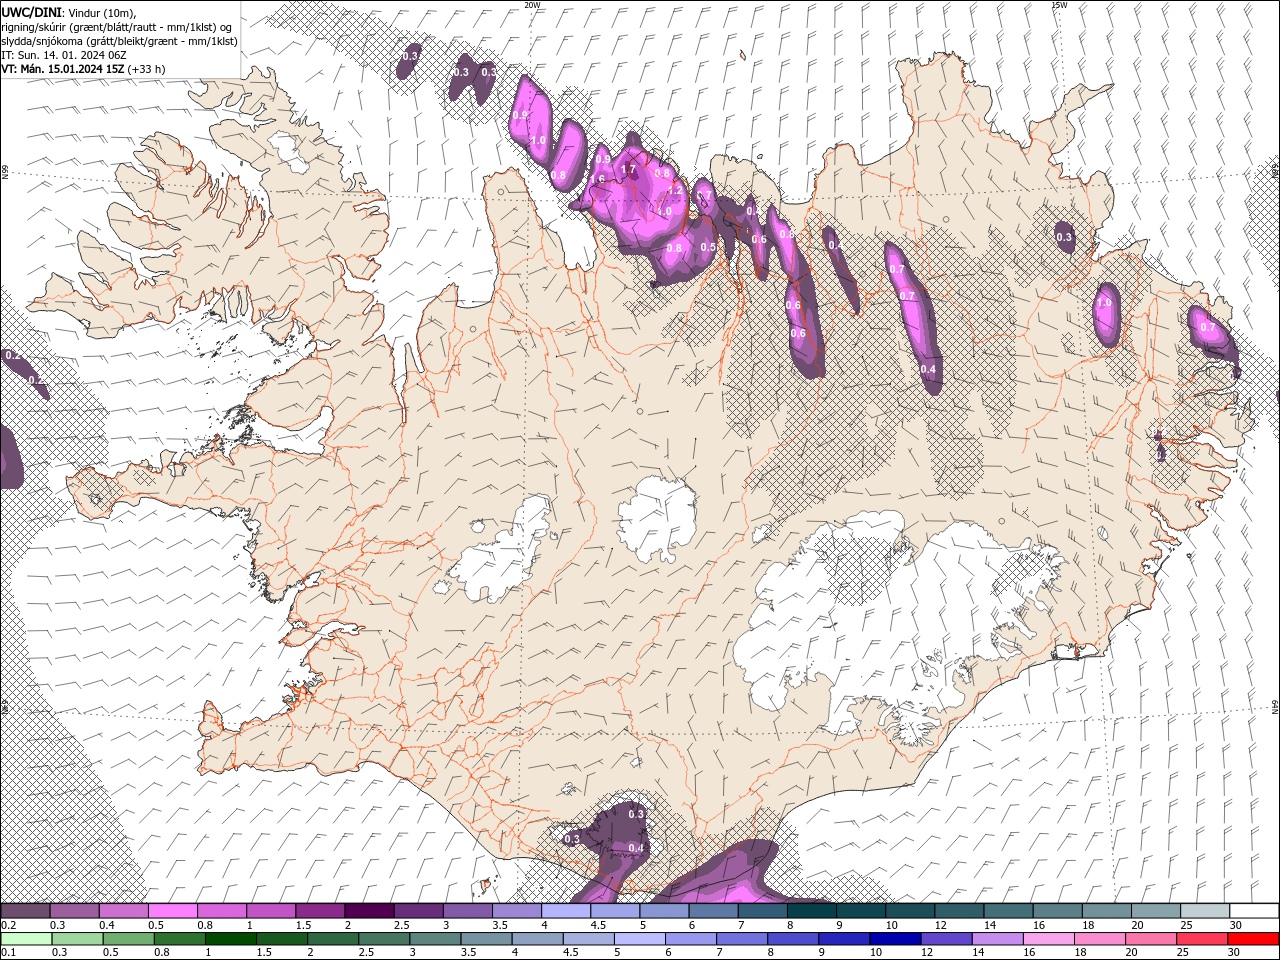This screenshot has width=1280, height=960.
Task: Click the white swatch labeled 30 in upper legend
Action: pos(1254,910)
